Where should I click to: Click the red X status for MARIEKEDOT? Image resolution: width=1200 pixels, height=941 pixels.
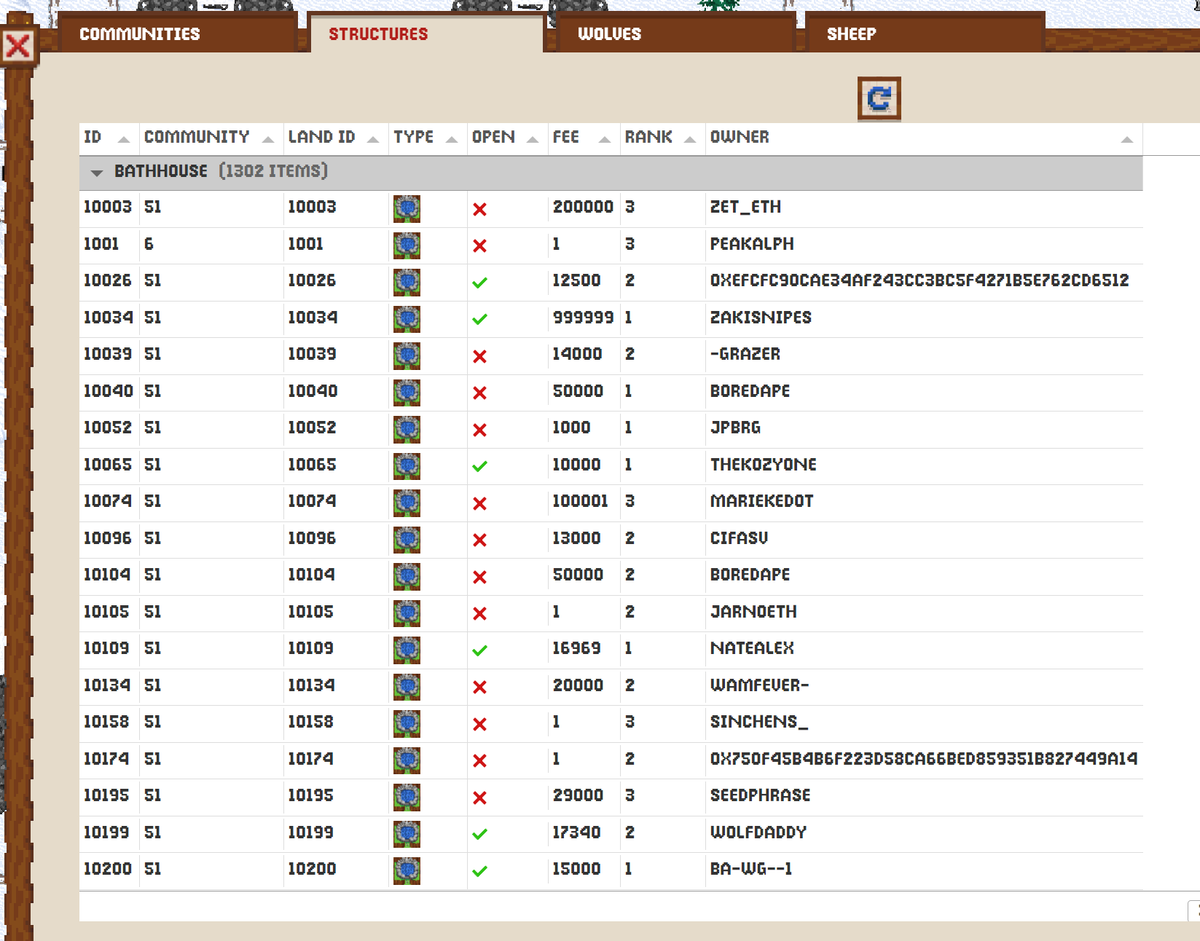480,504
